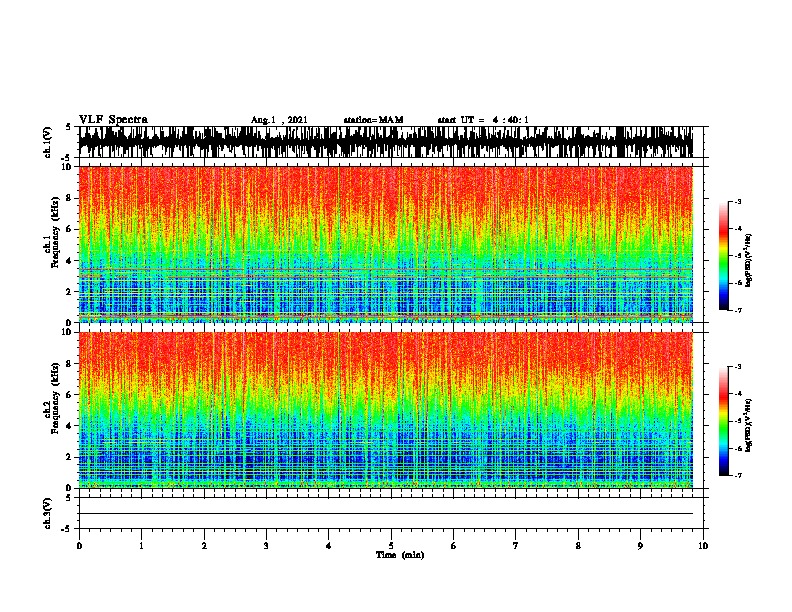Viewport: 792px width, 612px height.
Task: Click the time axis tick label "9"
Action: pyautogui.click(x=640, y=546)
